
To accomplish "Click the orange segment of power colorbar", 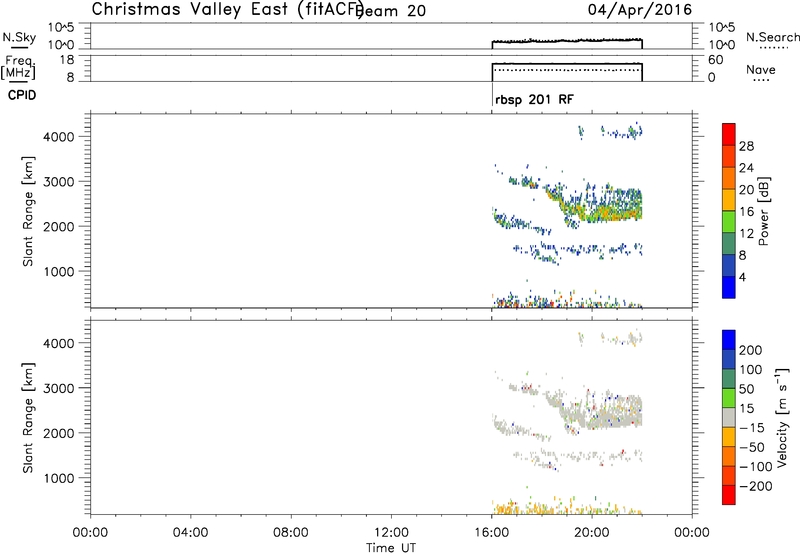I will click(x=729, y=178).
